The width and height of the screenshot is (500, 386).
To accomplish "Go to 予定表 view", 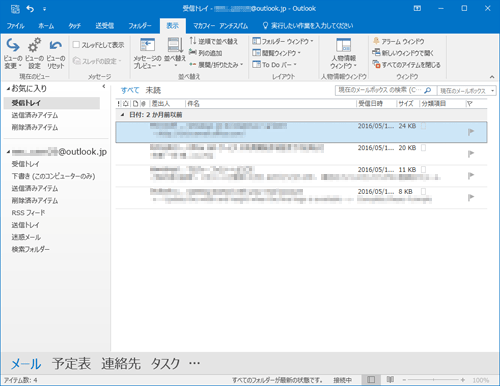I will tap(71, 363).
